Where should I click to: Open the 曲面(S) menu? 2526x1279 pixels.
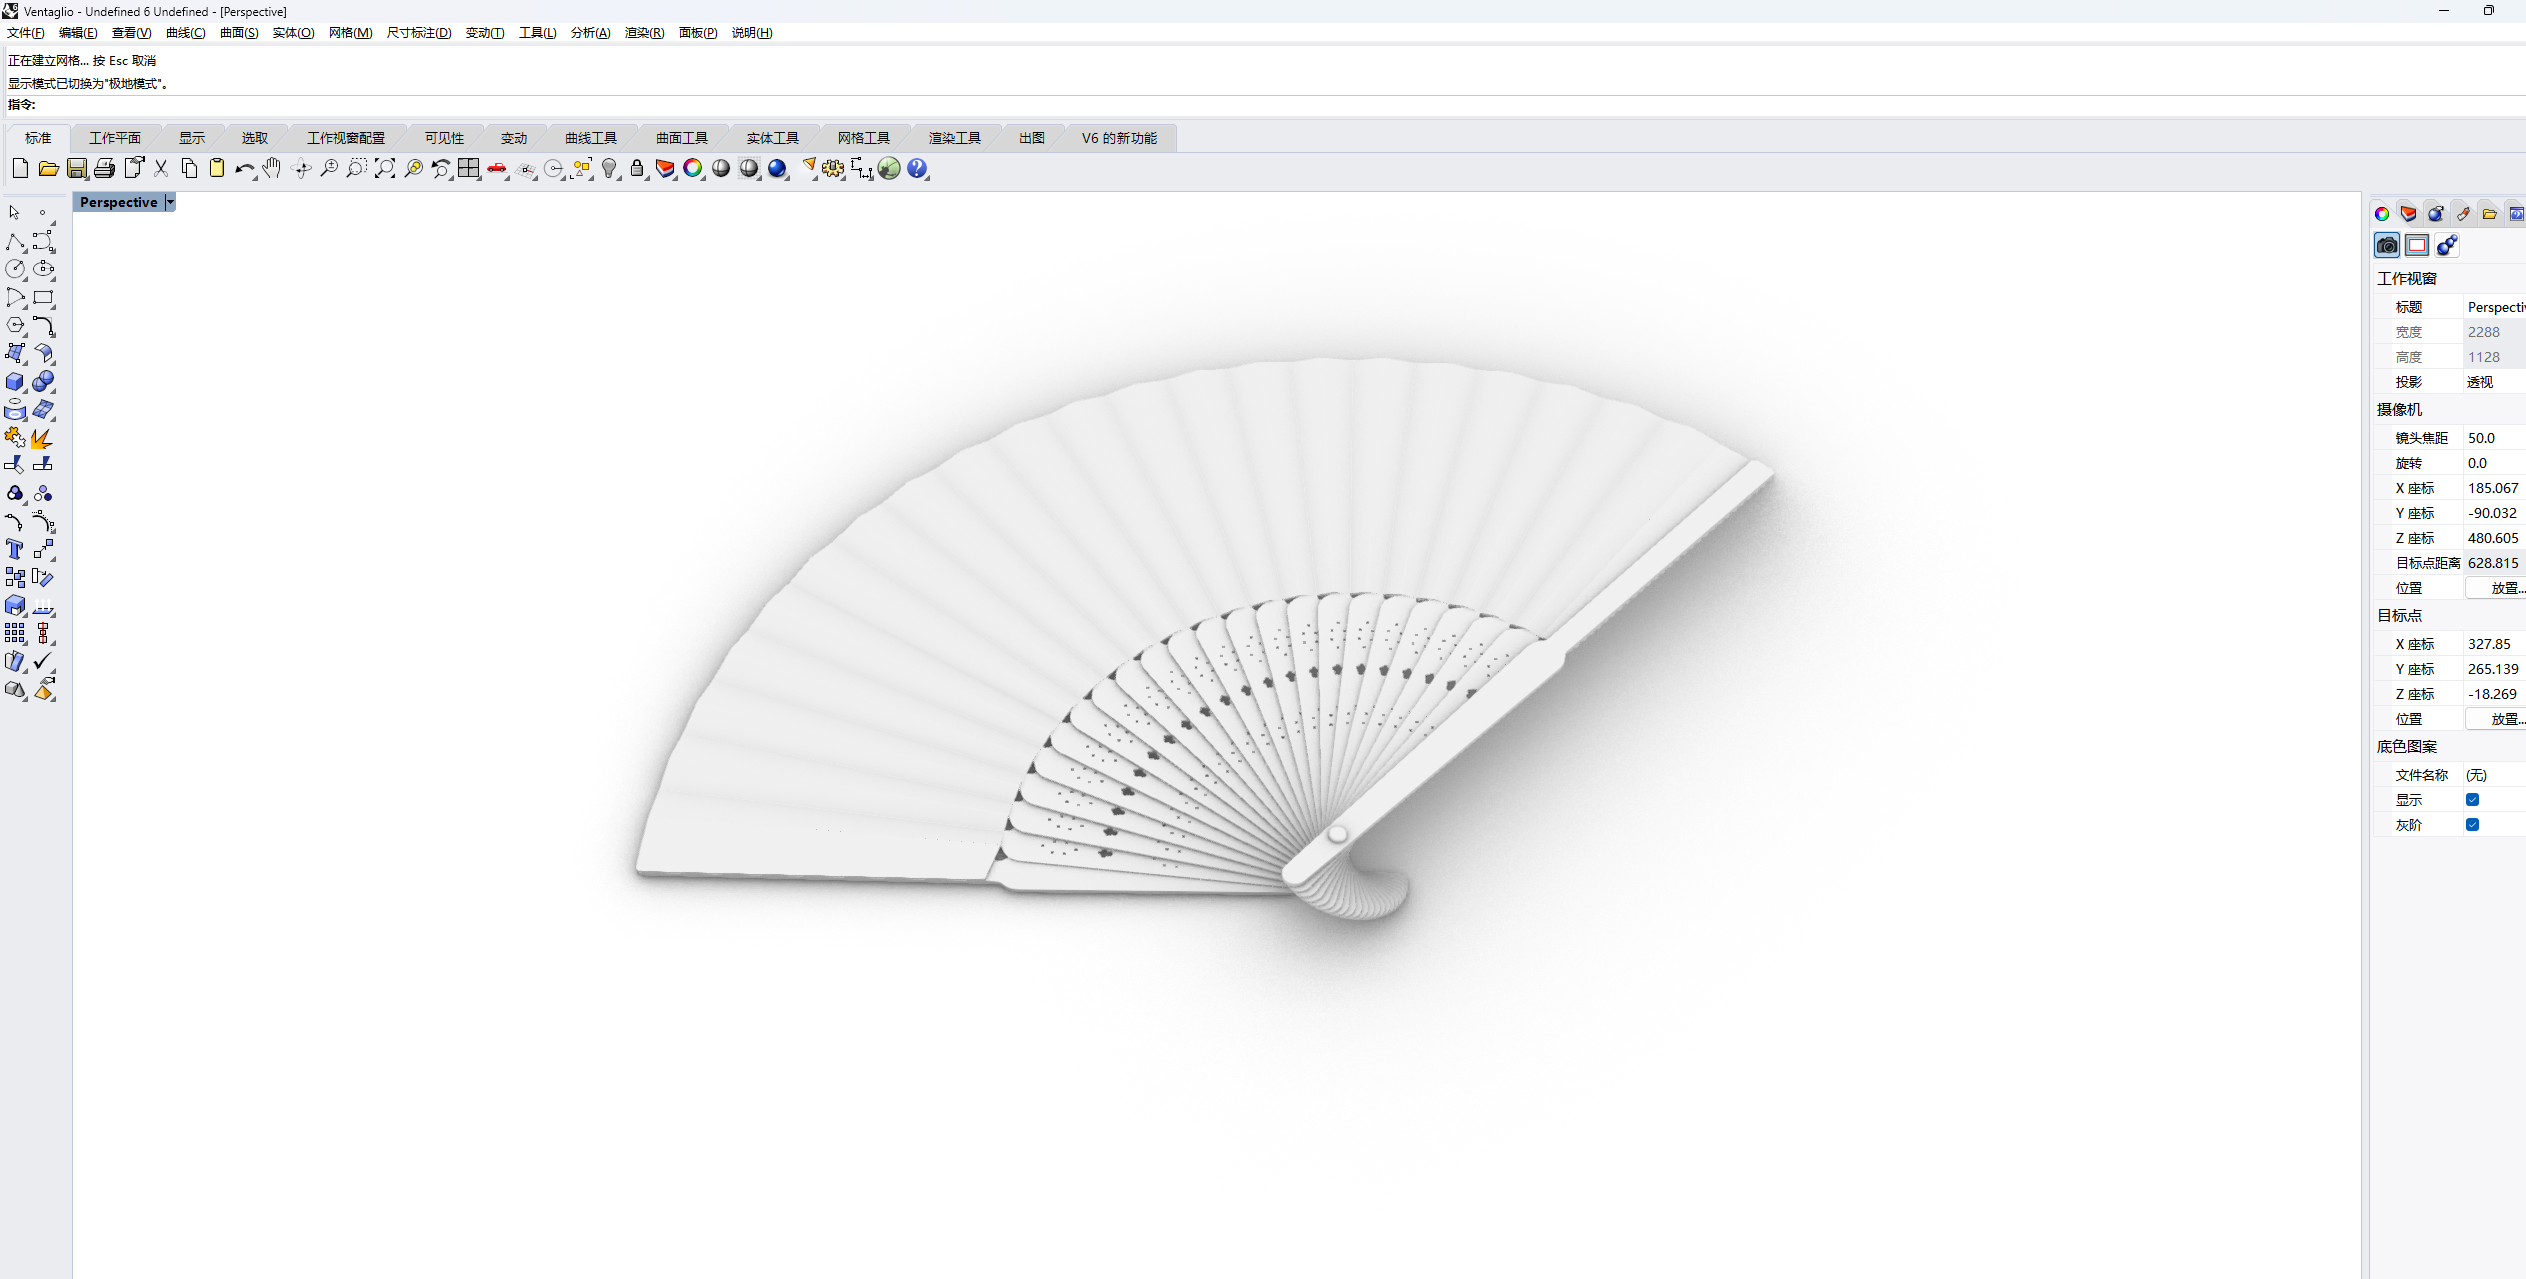[239, 33]
